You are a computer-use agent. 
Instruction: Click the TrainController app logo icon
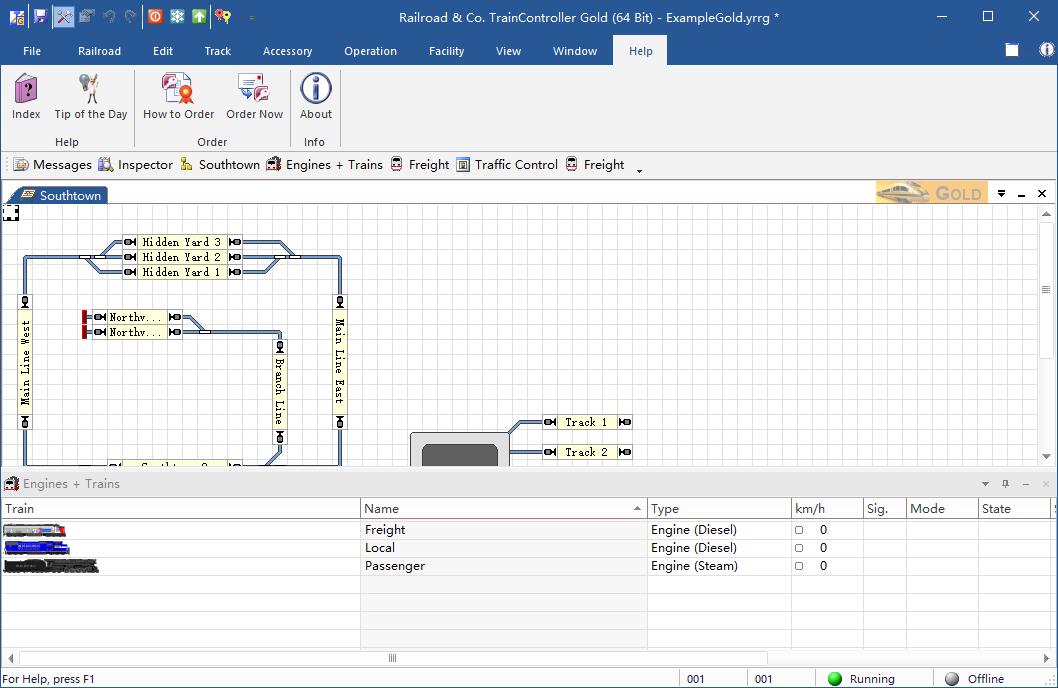tap(17, 16)
